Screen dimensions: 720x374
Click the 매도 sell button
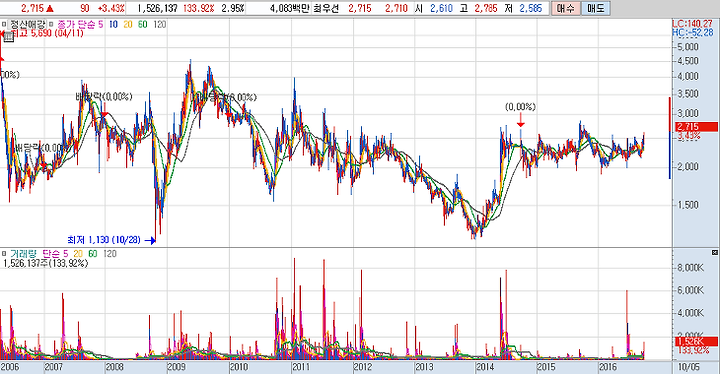(596, 8)
